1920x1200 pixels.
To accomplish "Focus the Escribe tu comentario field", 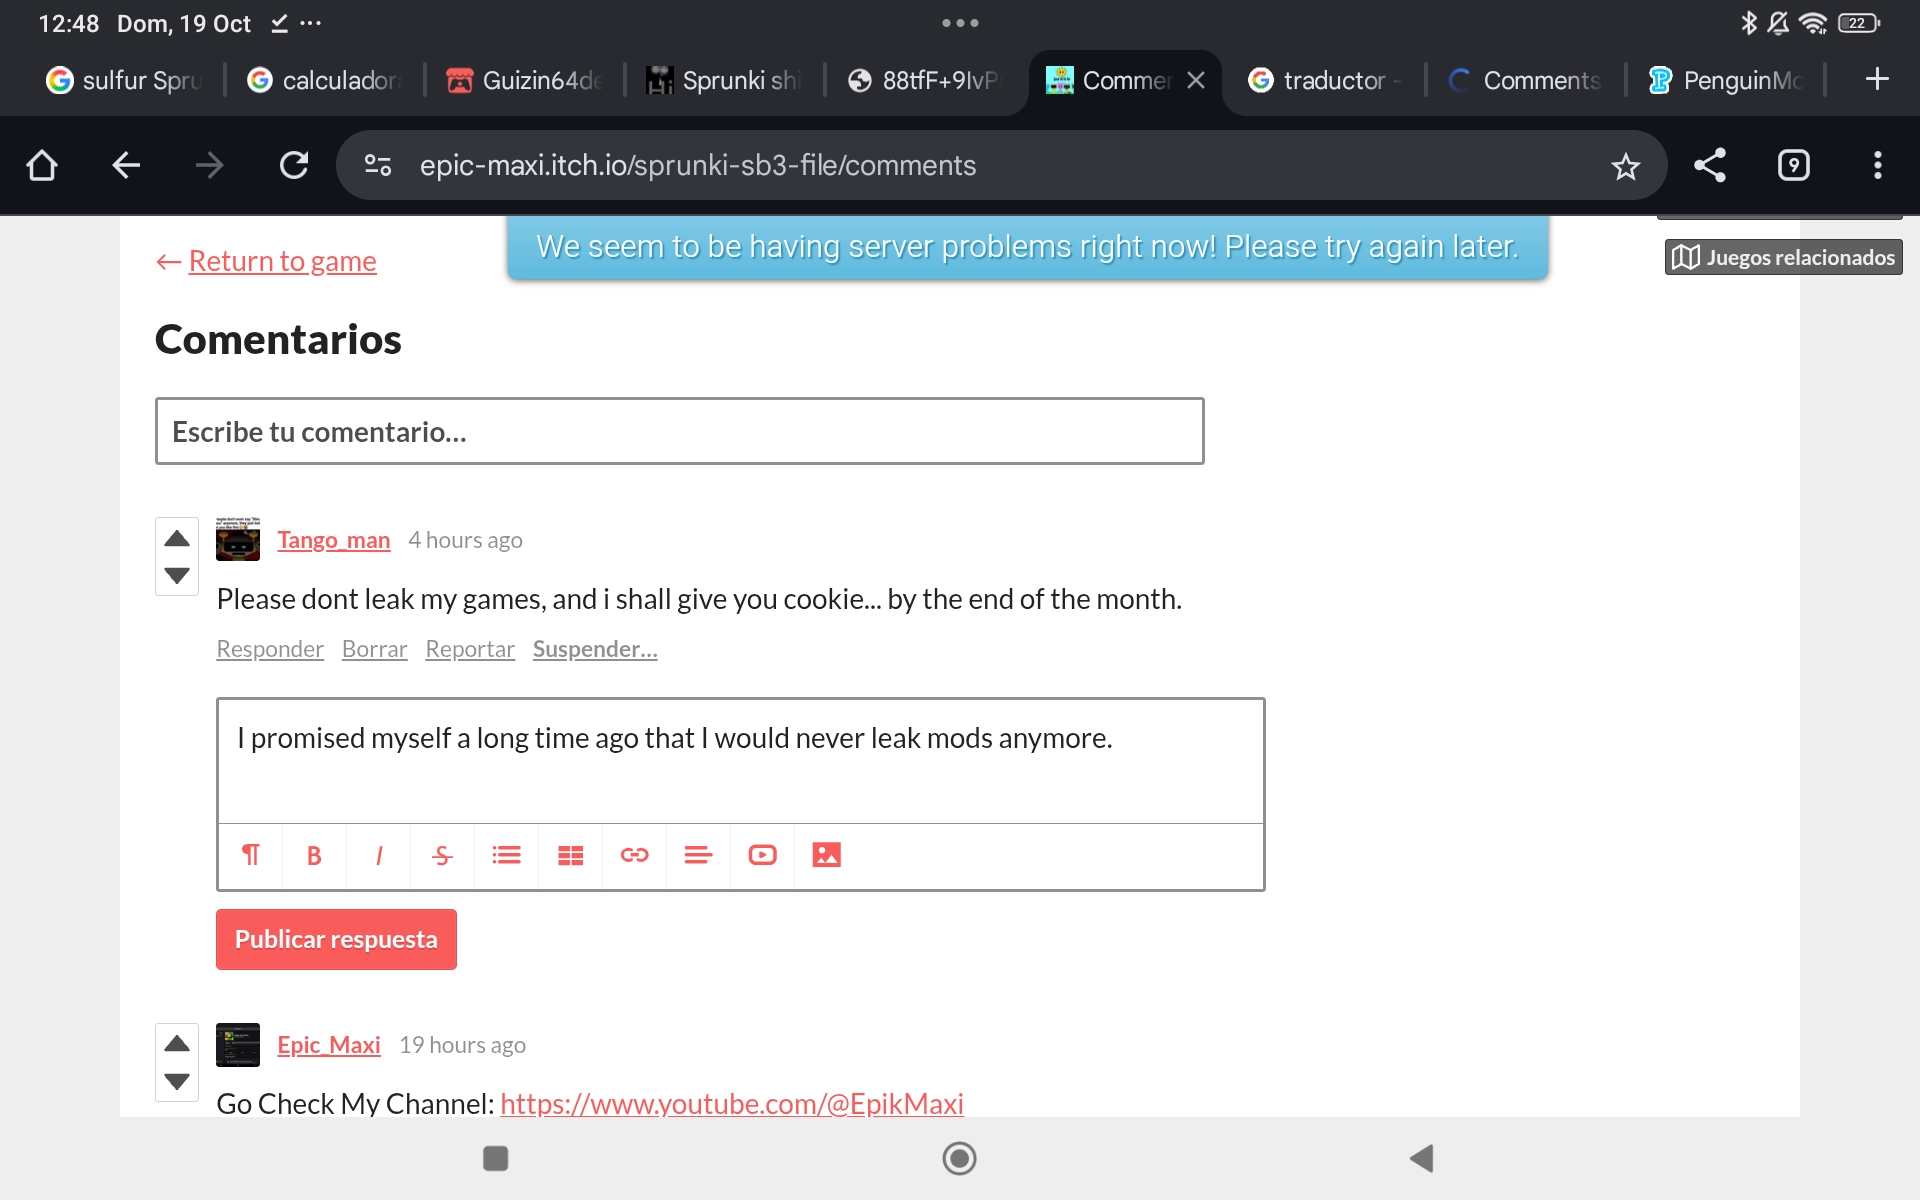I will pyautogui.click(x=679, y=431).
